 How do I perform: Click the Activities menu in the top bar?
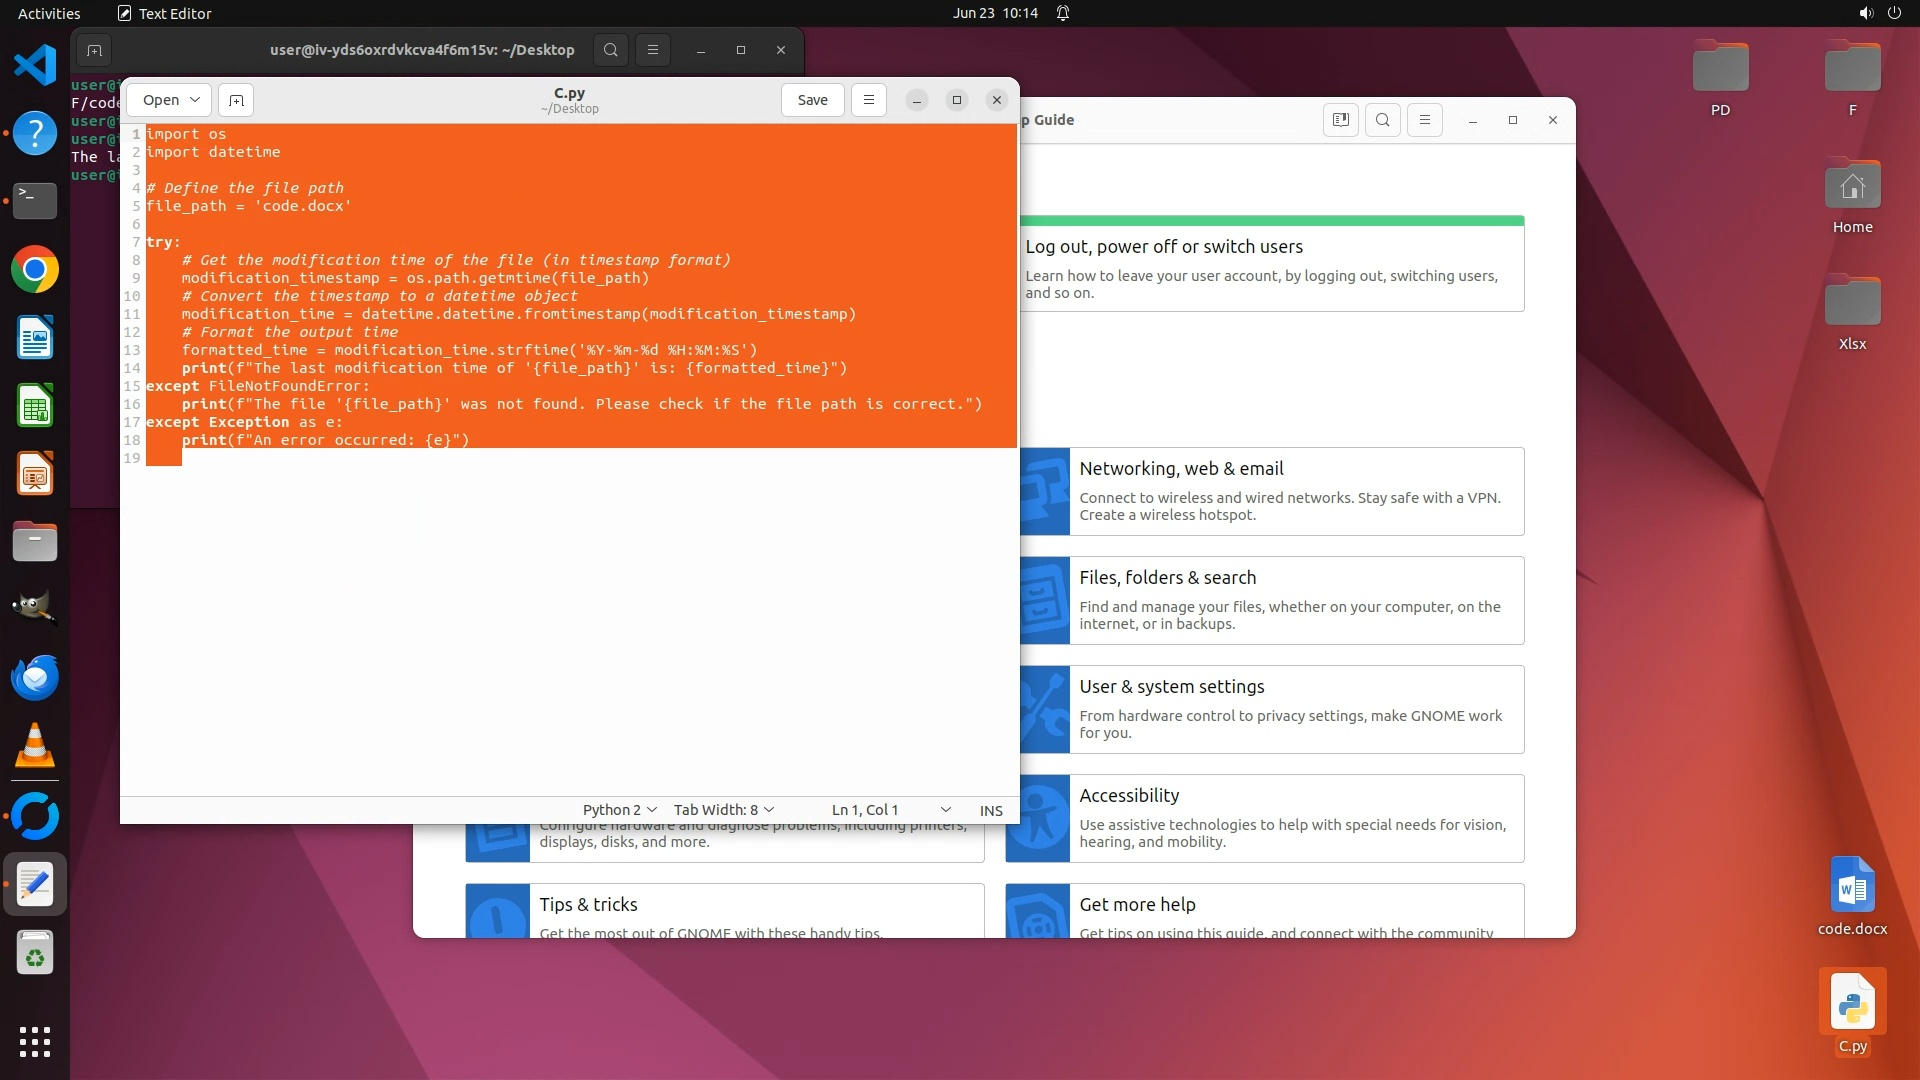tap(49, 13)
